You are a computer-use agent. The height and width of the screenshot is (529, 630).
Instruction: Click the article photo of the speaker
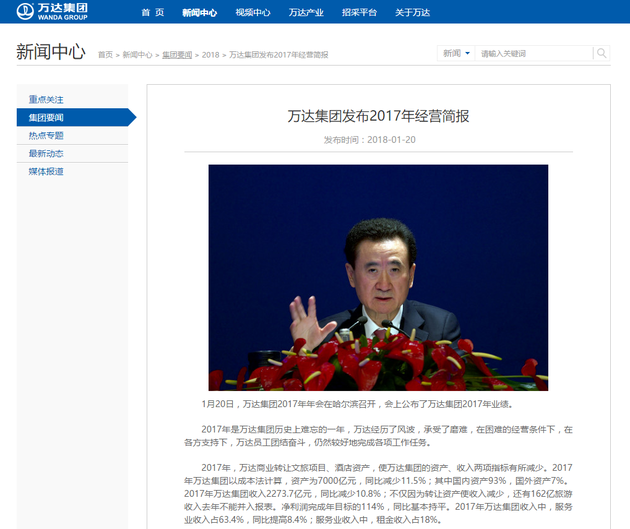[378, 278]
